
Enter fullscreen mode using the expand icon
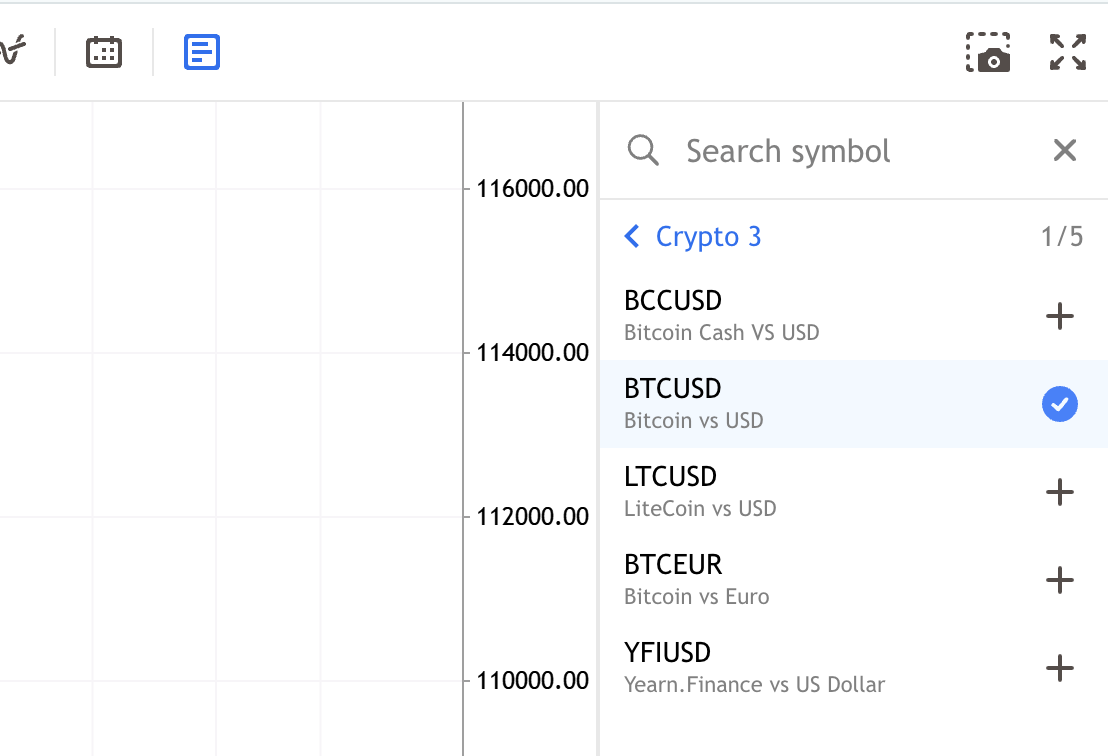[1067, 52]
